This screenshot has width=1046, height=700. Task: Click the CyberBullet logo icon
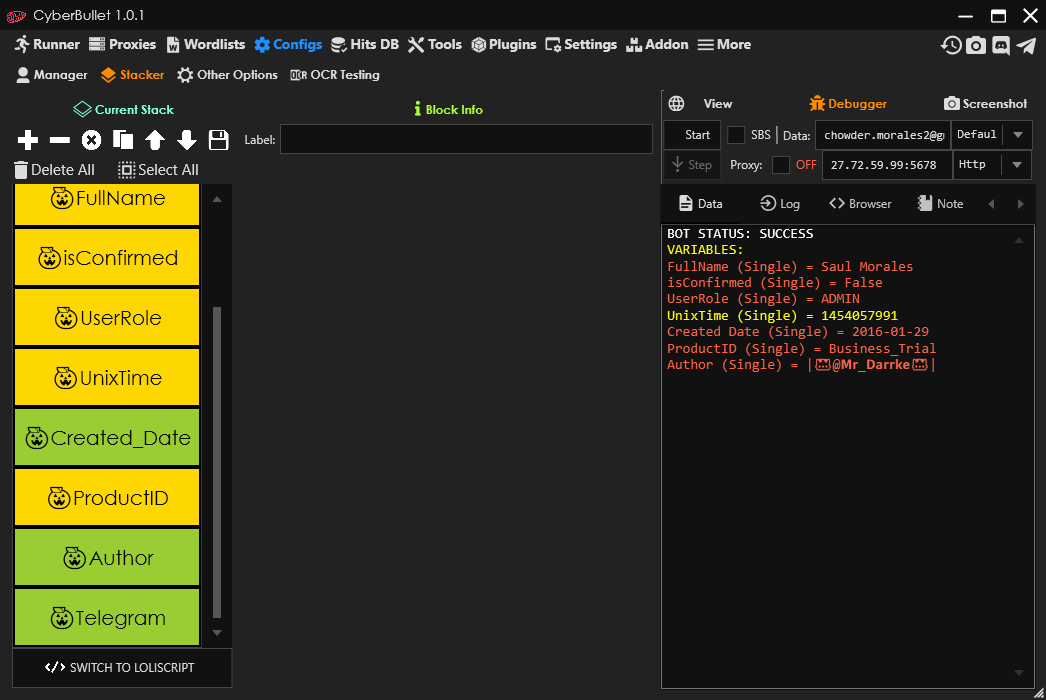(x=16, y=15)
